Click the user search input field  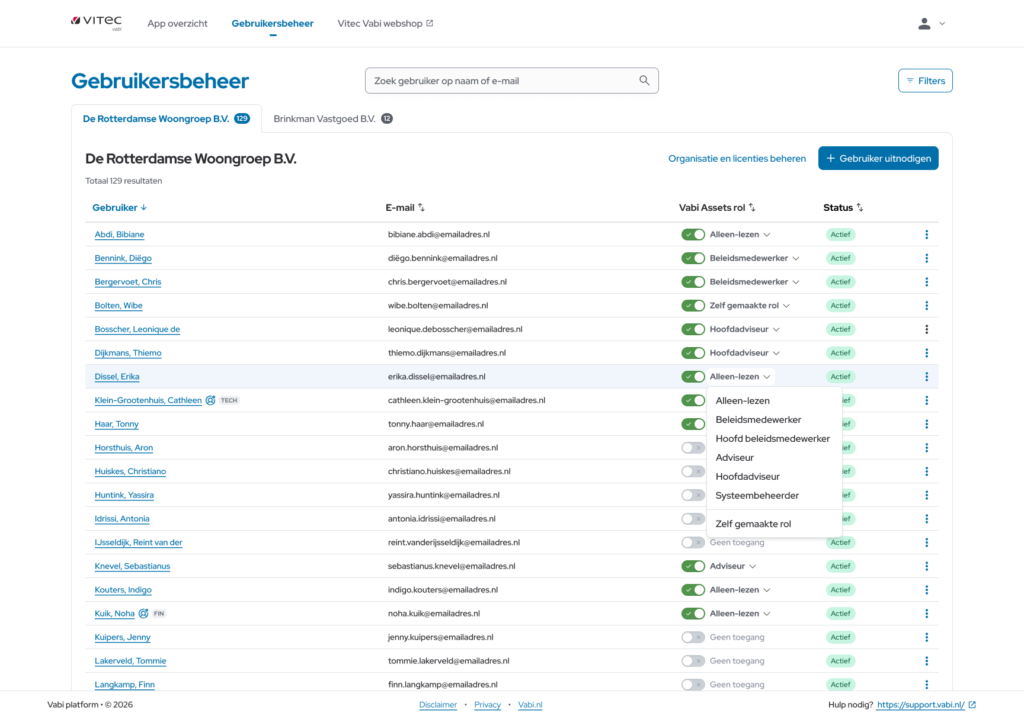click(x=500, y=81)
